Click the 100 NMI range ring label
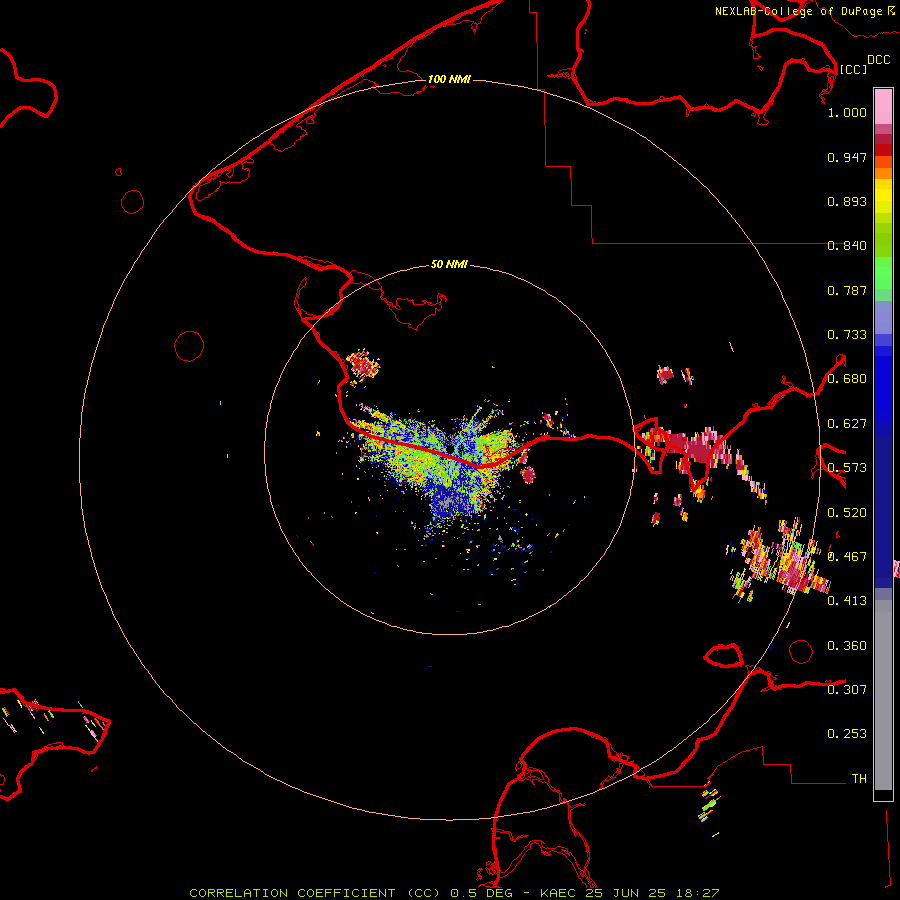Screen dimensions: 900x900 (449, 79)
